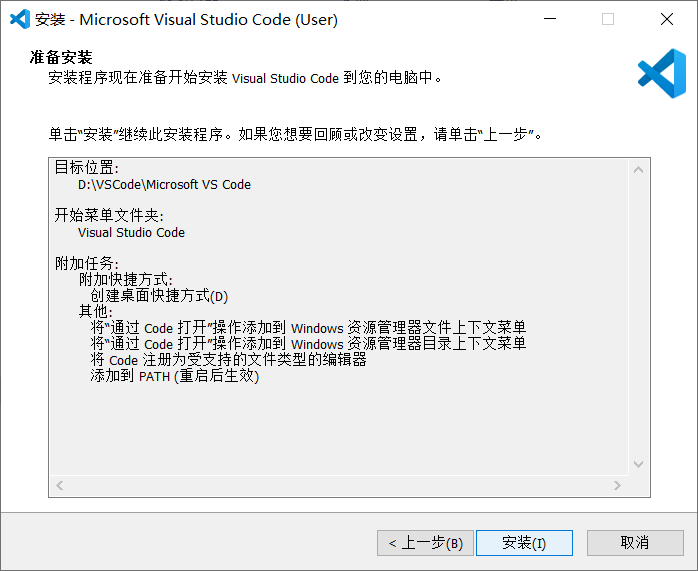698x571 pixels.
Task: Click the VS Code icon in title bar
Action: pyautogui.click(x=20, y=19)
